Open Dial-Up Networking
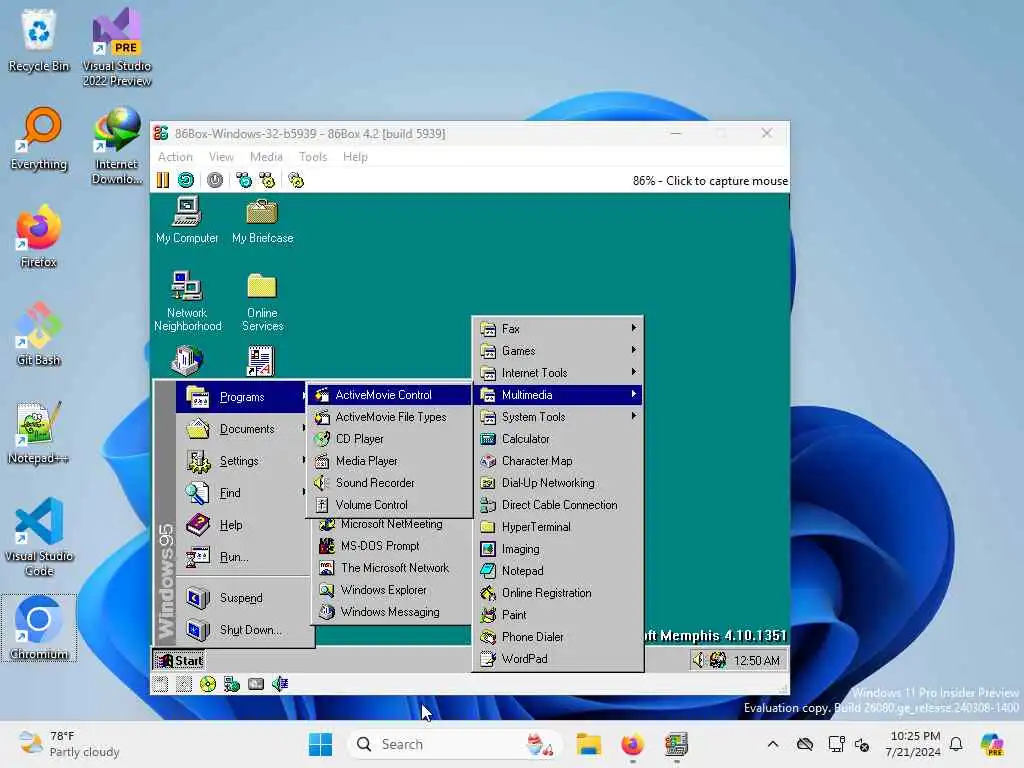The height and width of the screenshot is (768, 1024). pos(558,483)
